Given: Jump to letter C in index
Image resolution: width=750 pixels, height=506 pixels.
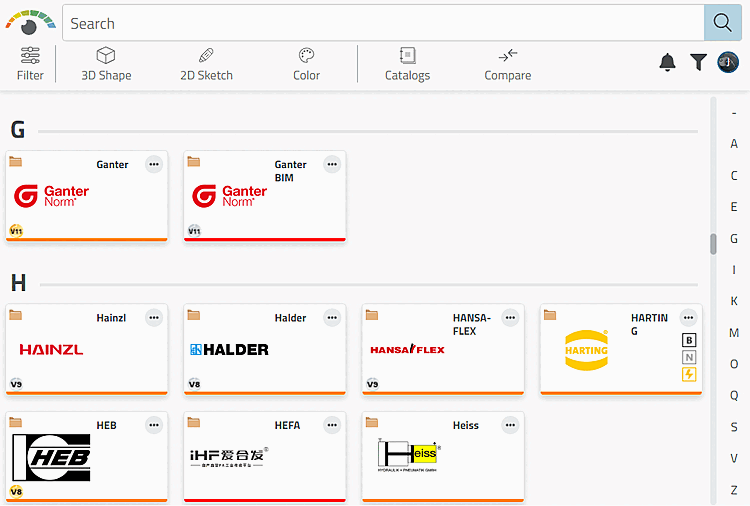Looking at the screenshot, I should [734, 176].
